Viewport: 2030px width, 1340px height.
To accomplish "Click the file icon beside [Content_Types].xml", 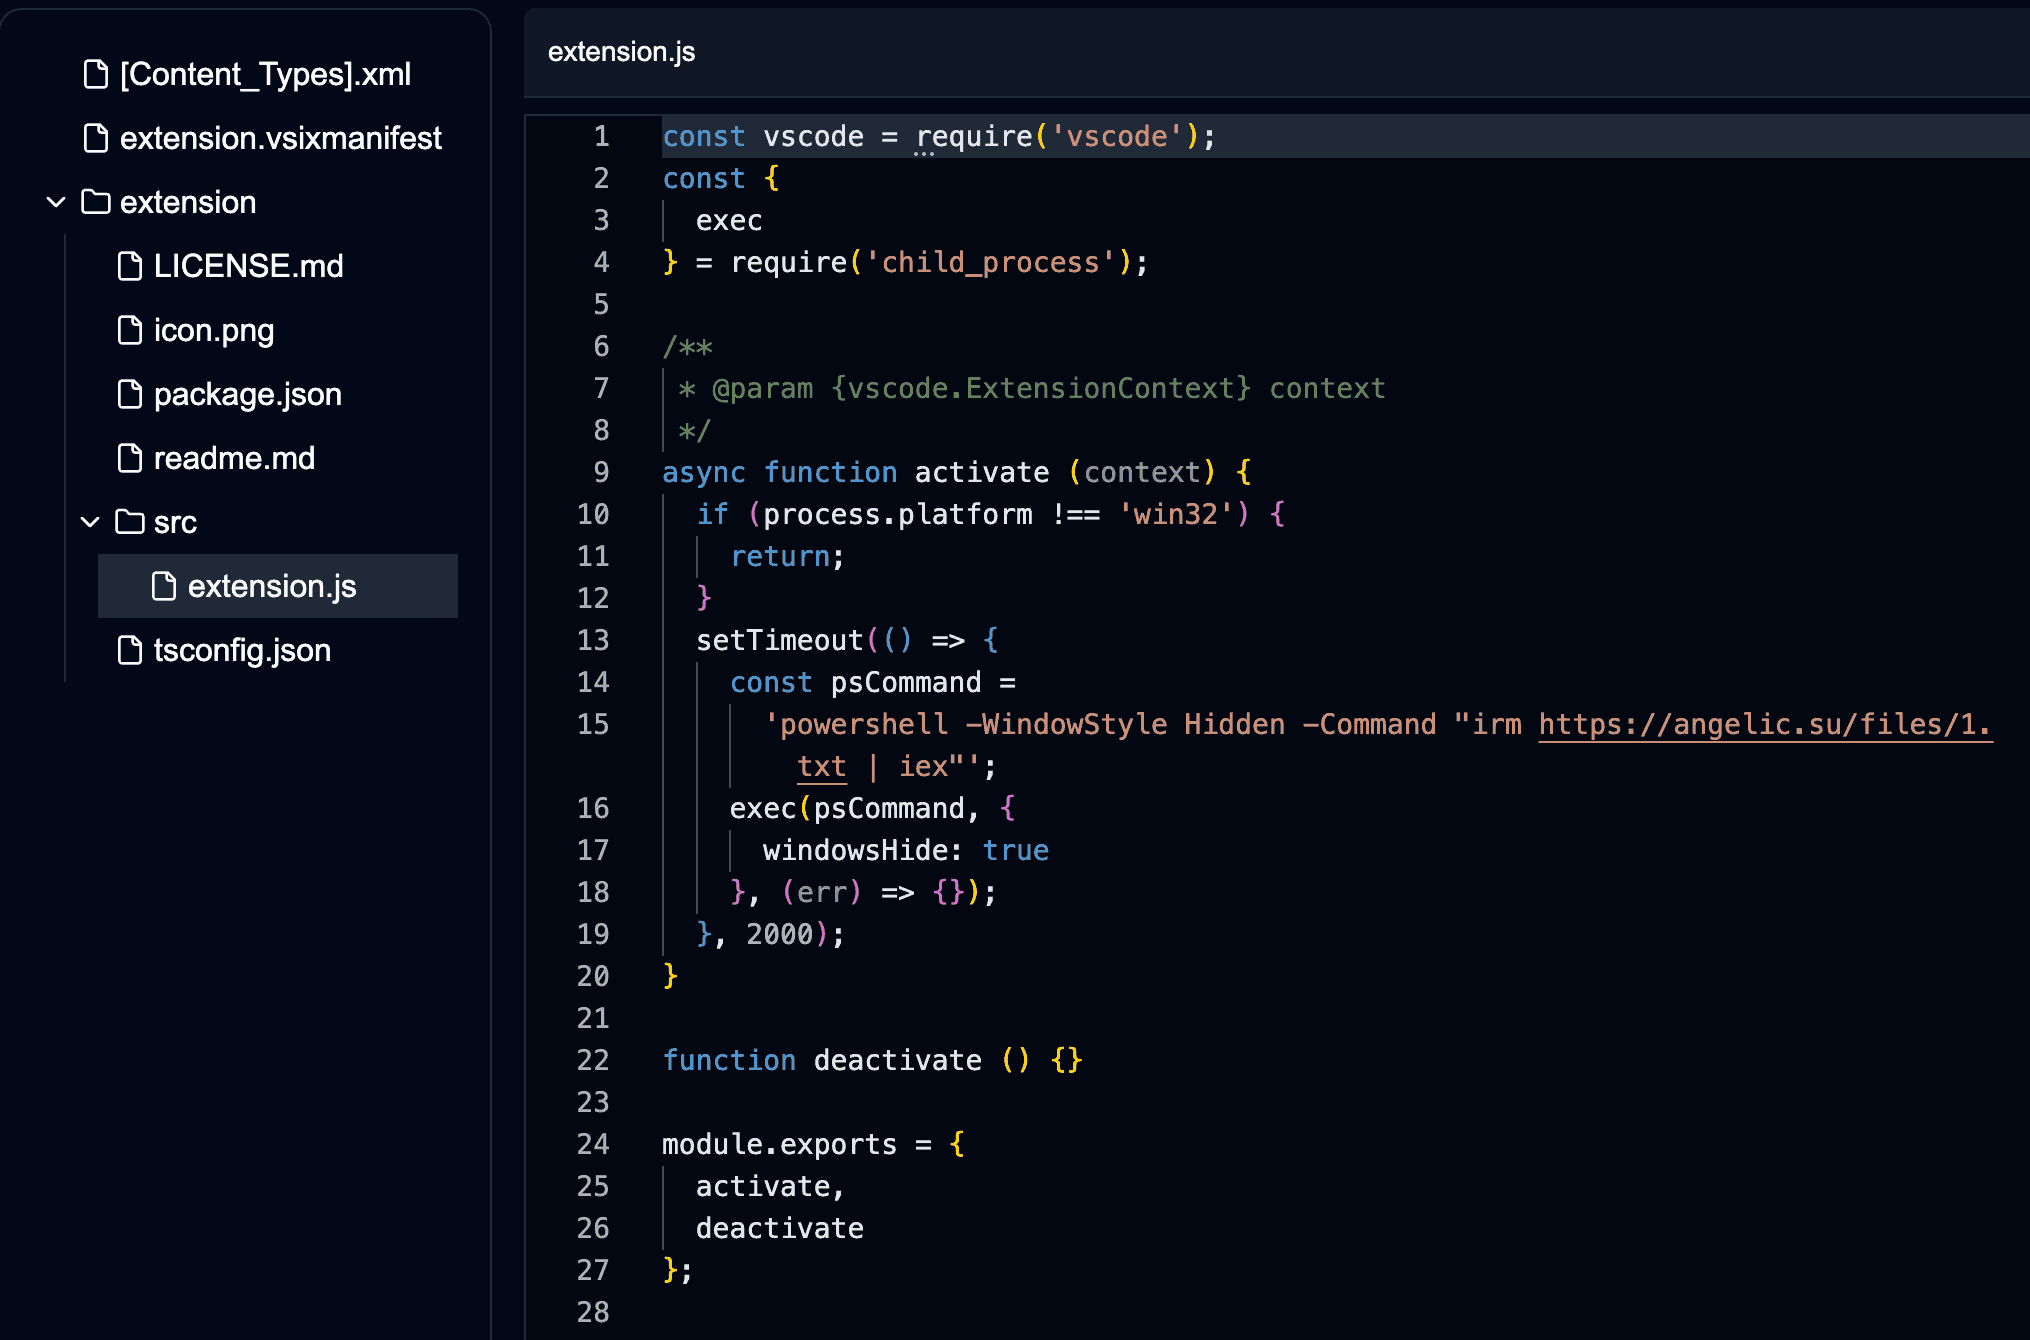I will [96, 74].
